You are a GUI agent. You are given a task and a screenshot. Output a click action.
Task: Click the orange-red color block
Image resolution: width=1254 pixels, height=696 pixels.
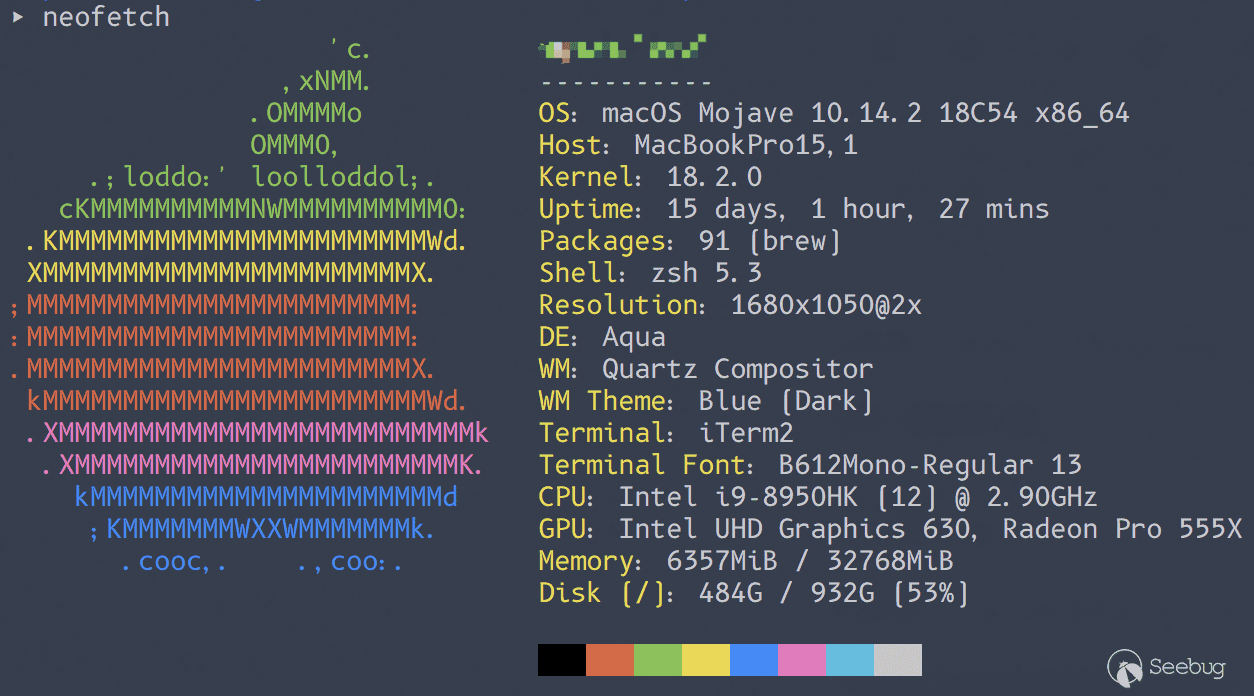(610, 660)
